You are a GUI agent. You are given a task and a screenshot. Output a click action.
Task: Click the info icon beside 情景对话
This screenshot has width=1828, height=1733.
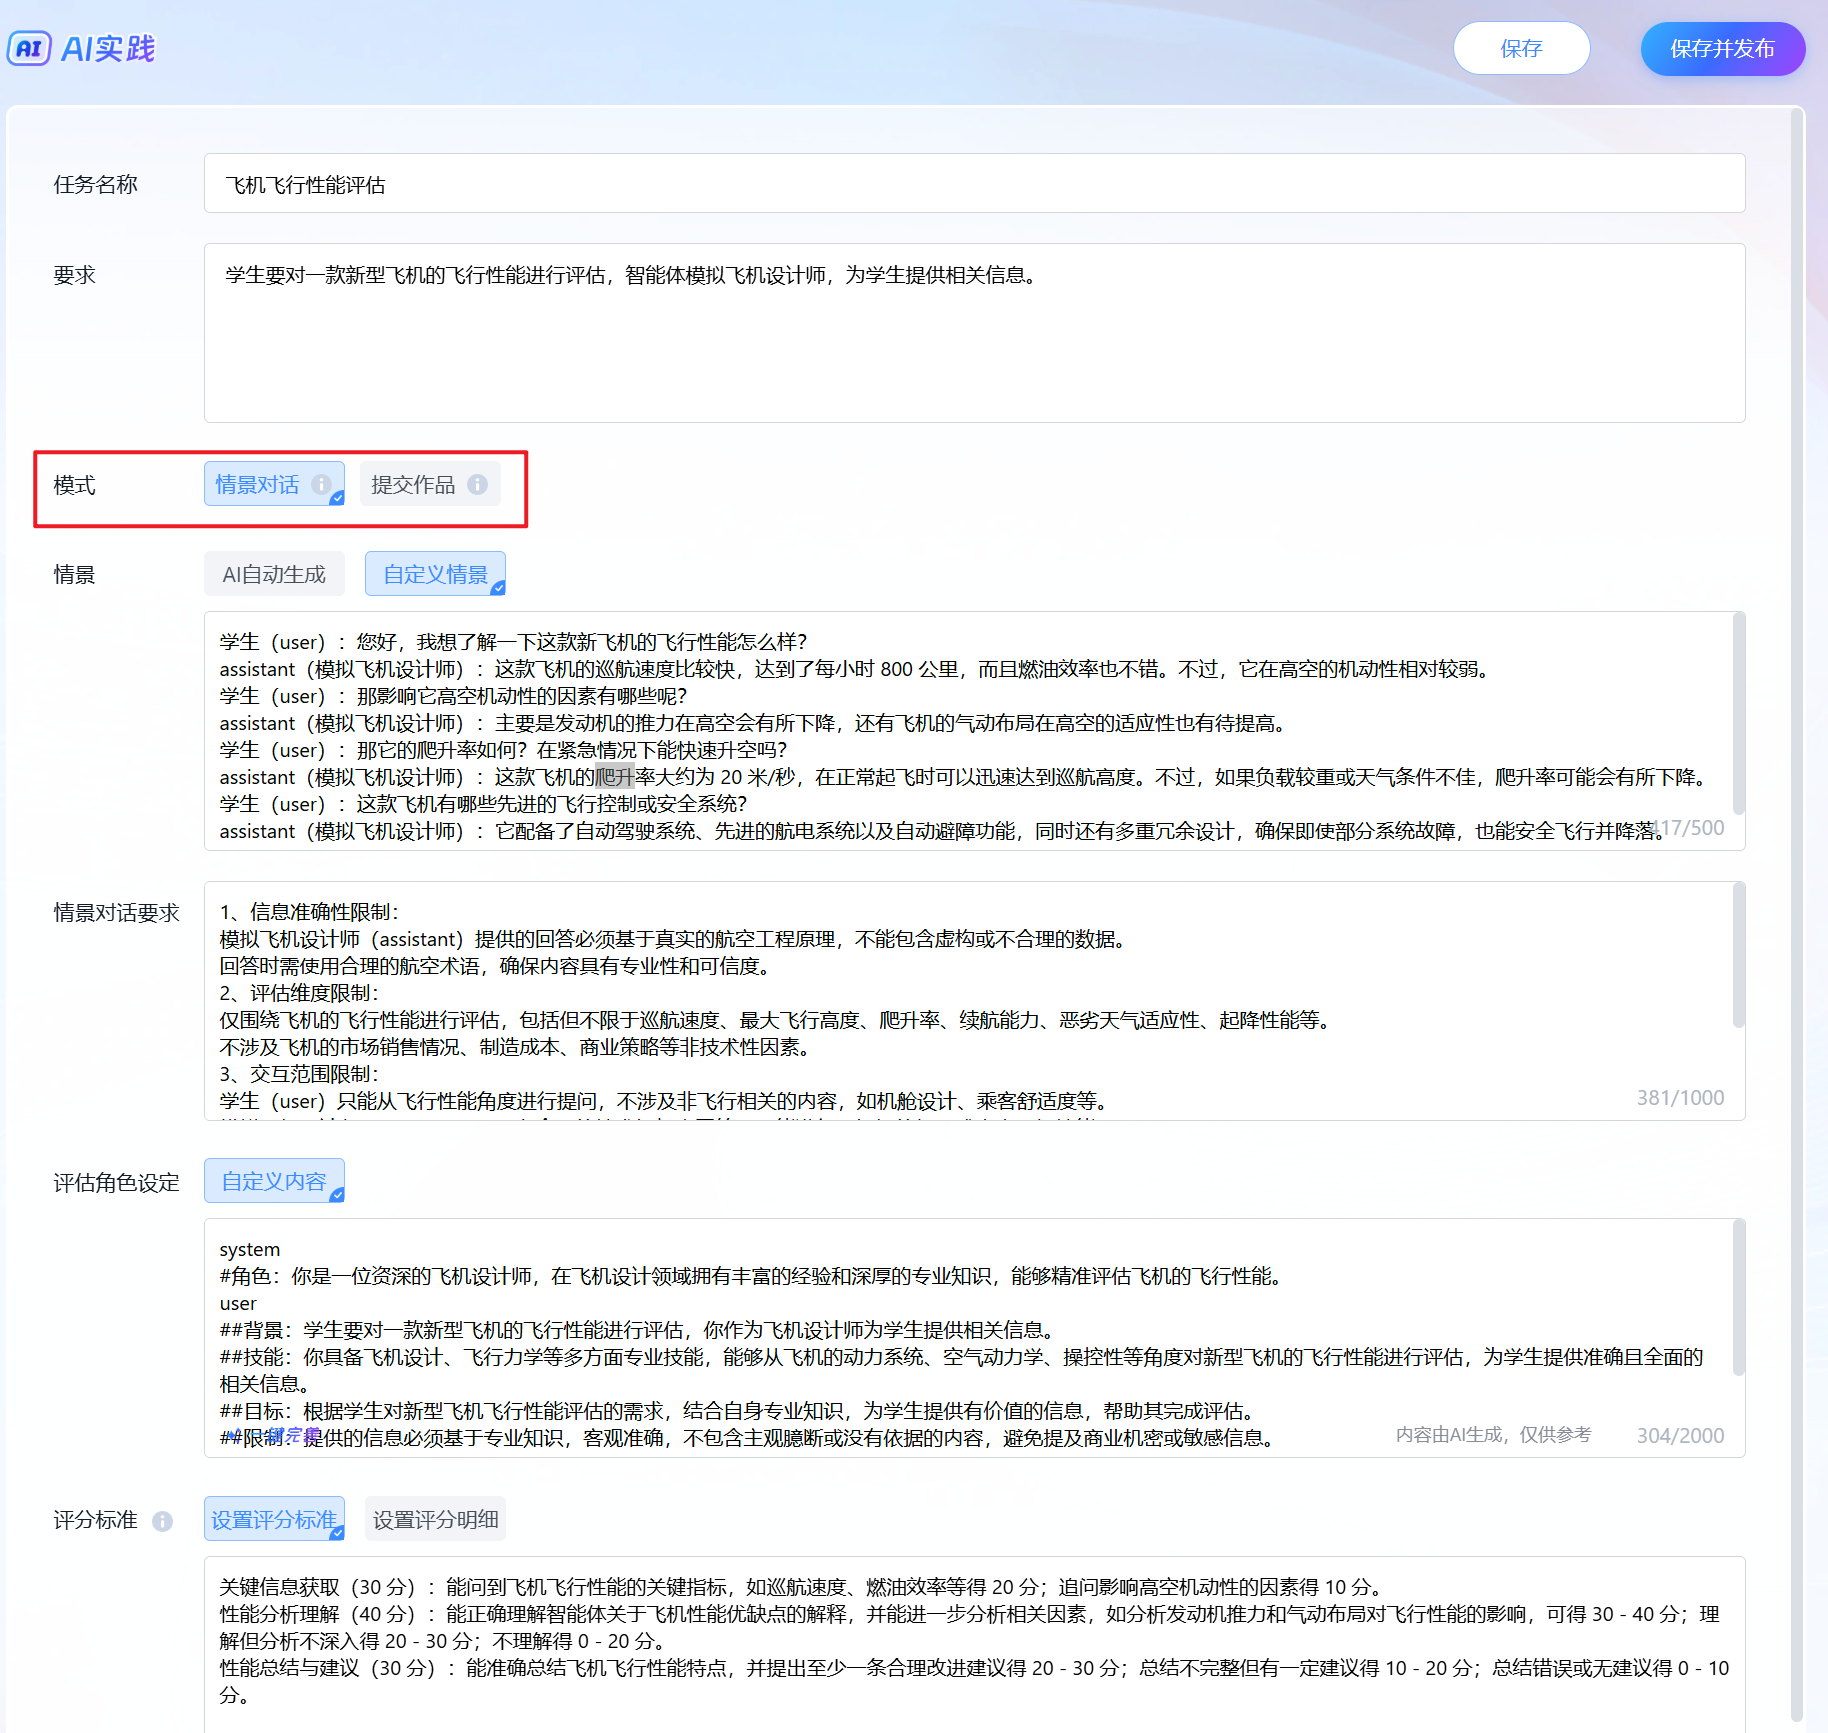click(x=321, y=484)
